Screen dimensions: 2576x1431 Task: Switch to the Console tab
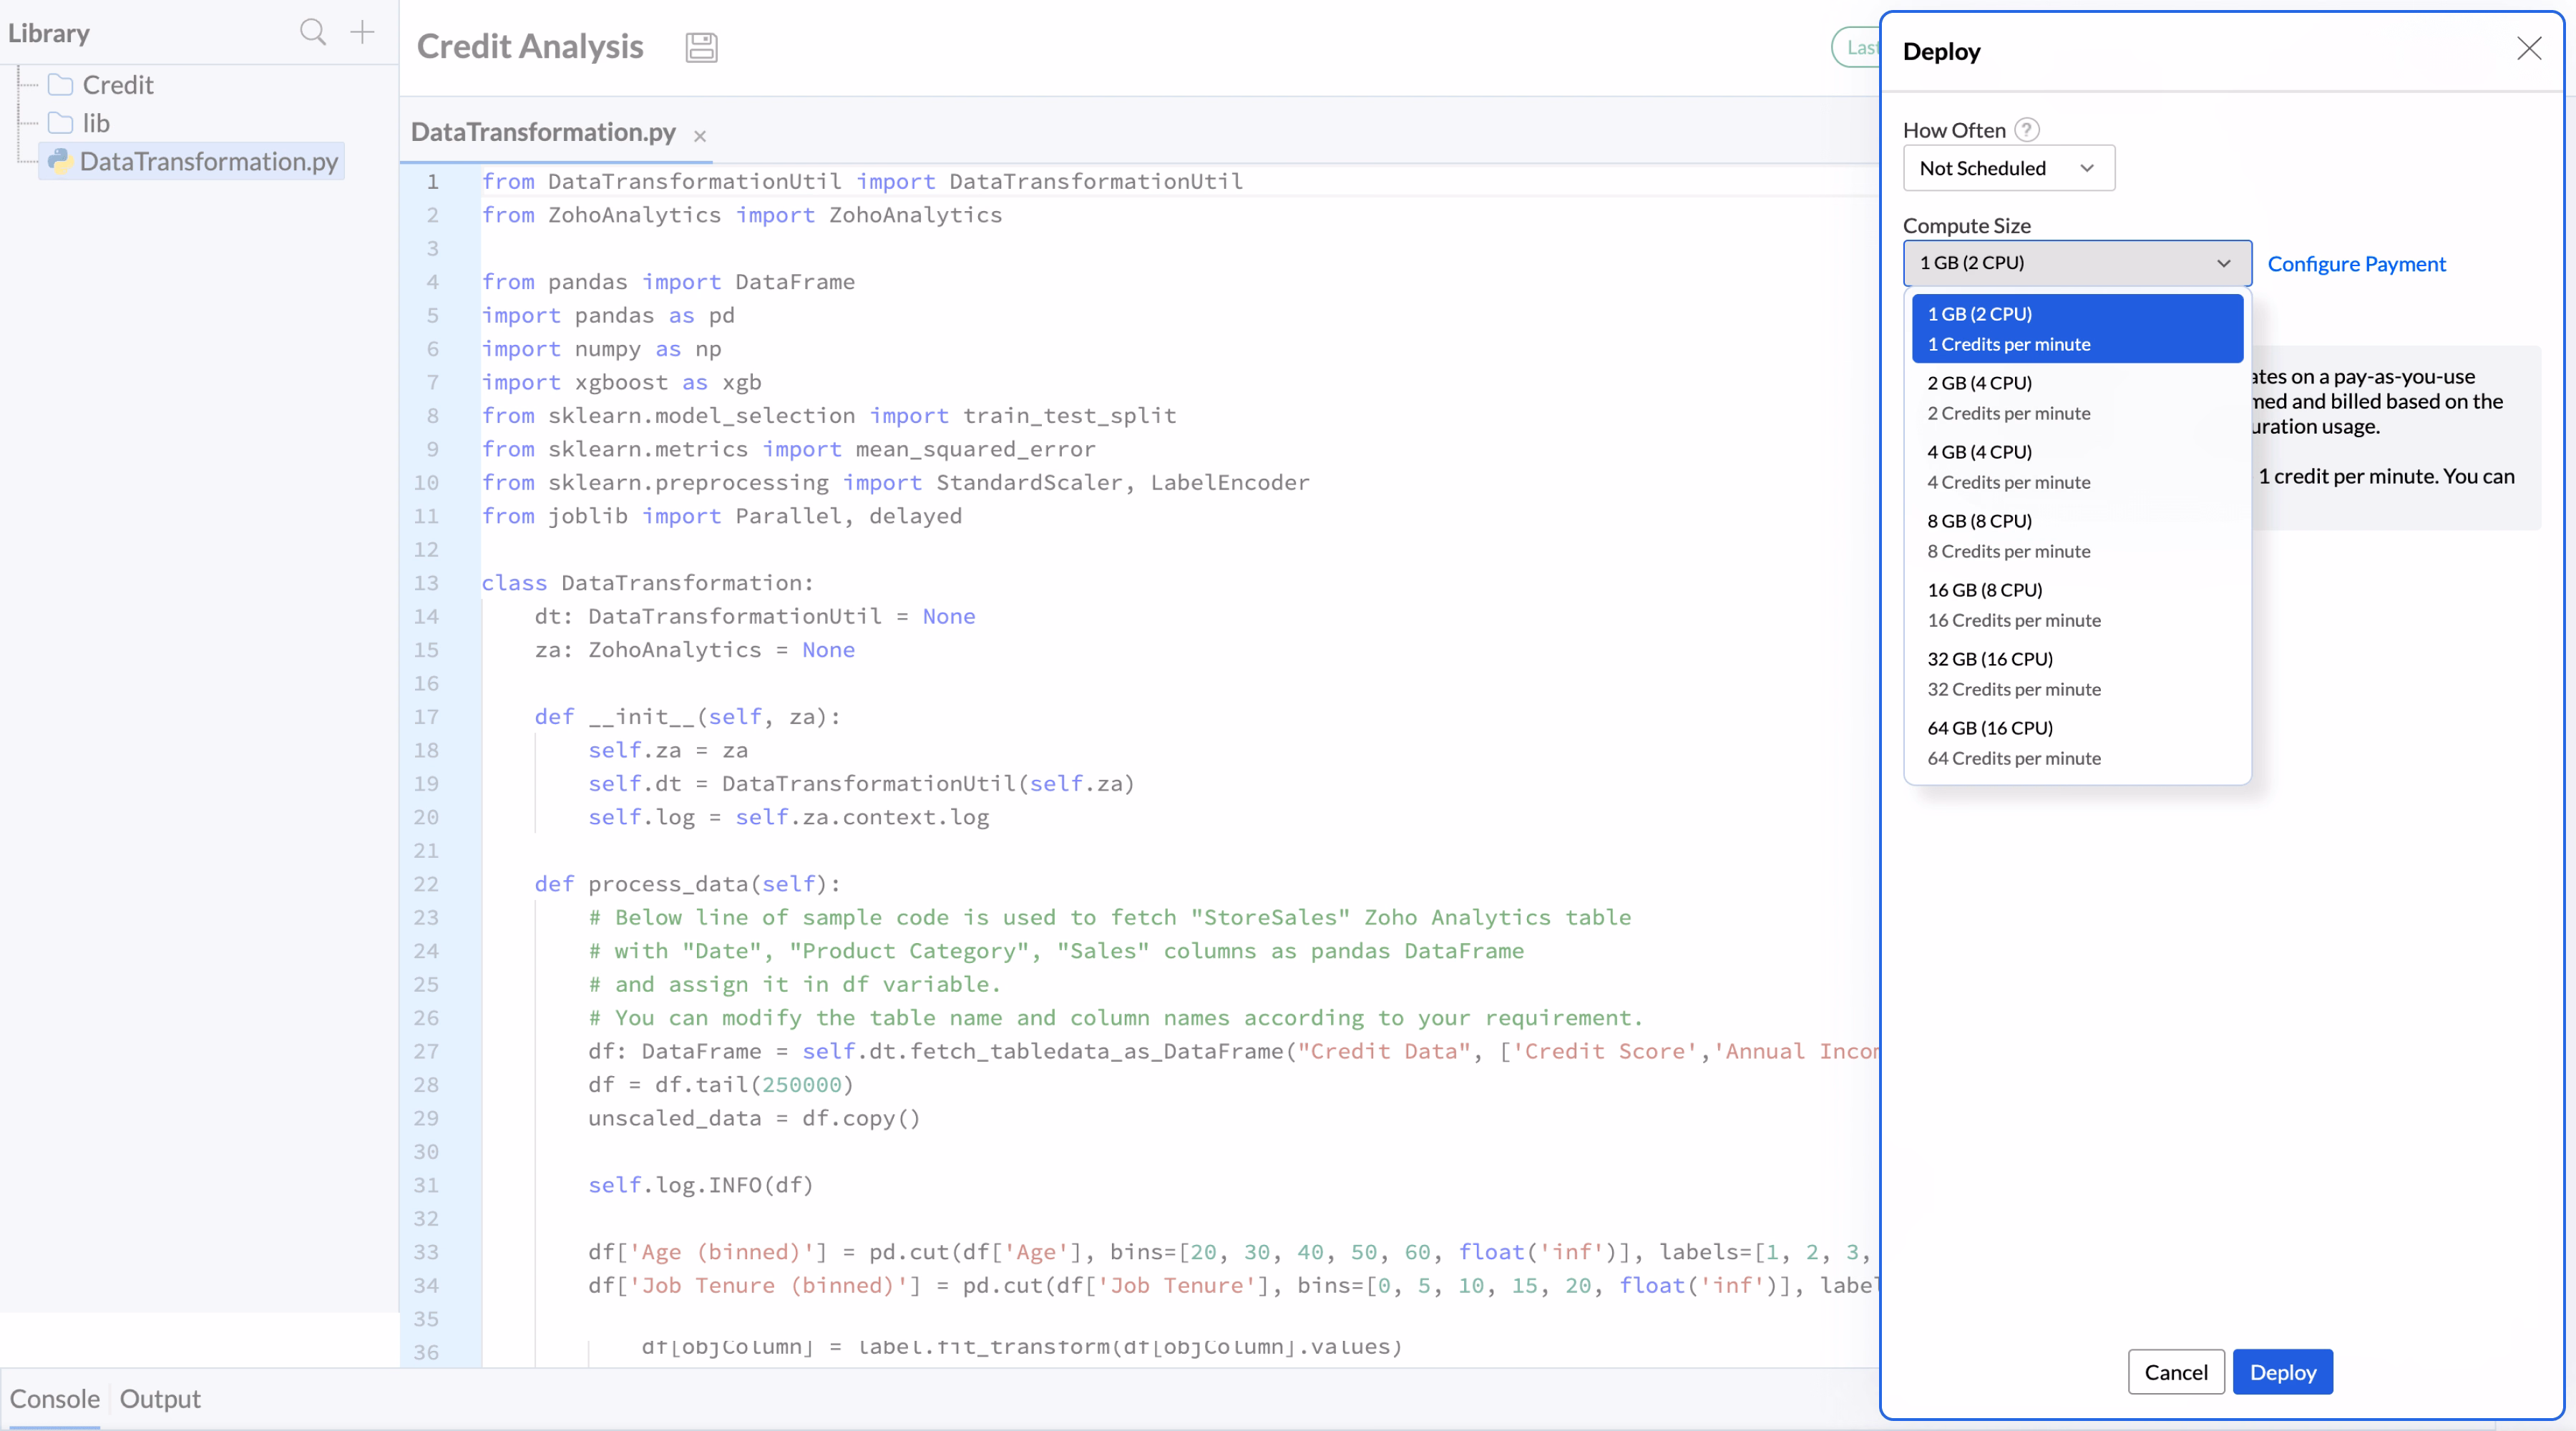pos(54,1398)
